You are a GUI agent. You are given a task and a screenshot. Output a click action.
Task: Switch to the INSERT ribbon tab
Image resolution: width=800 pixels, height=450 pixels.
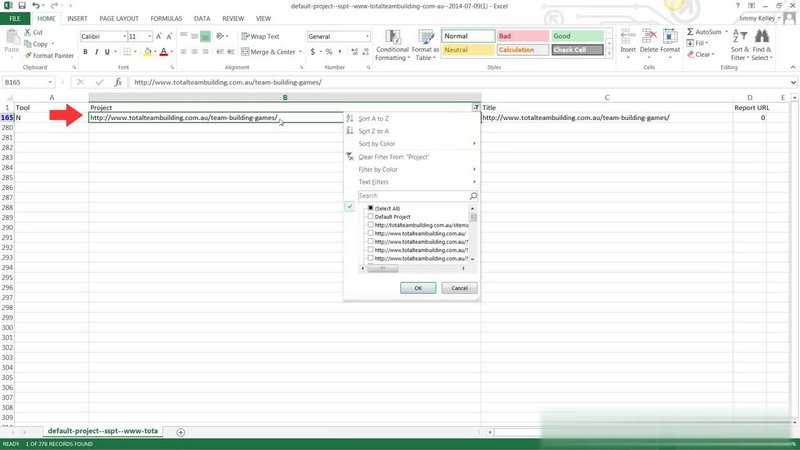[77, 18]
